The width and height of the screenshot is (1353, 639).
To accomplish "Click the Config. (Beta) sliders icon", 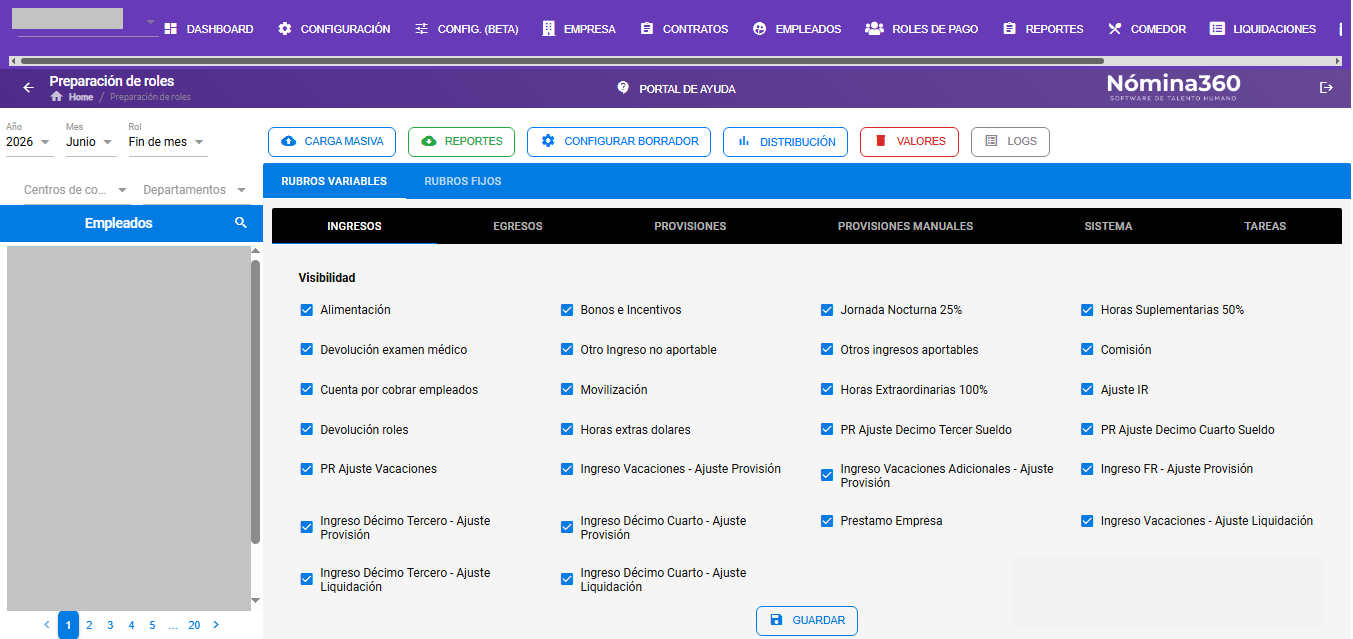I will coord(422,29).
